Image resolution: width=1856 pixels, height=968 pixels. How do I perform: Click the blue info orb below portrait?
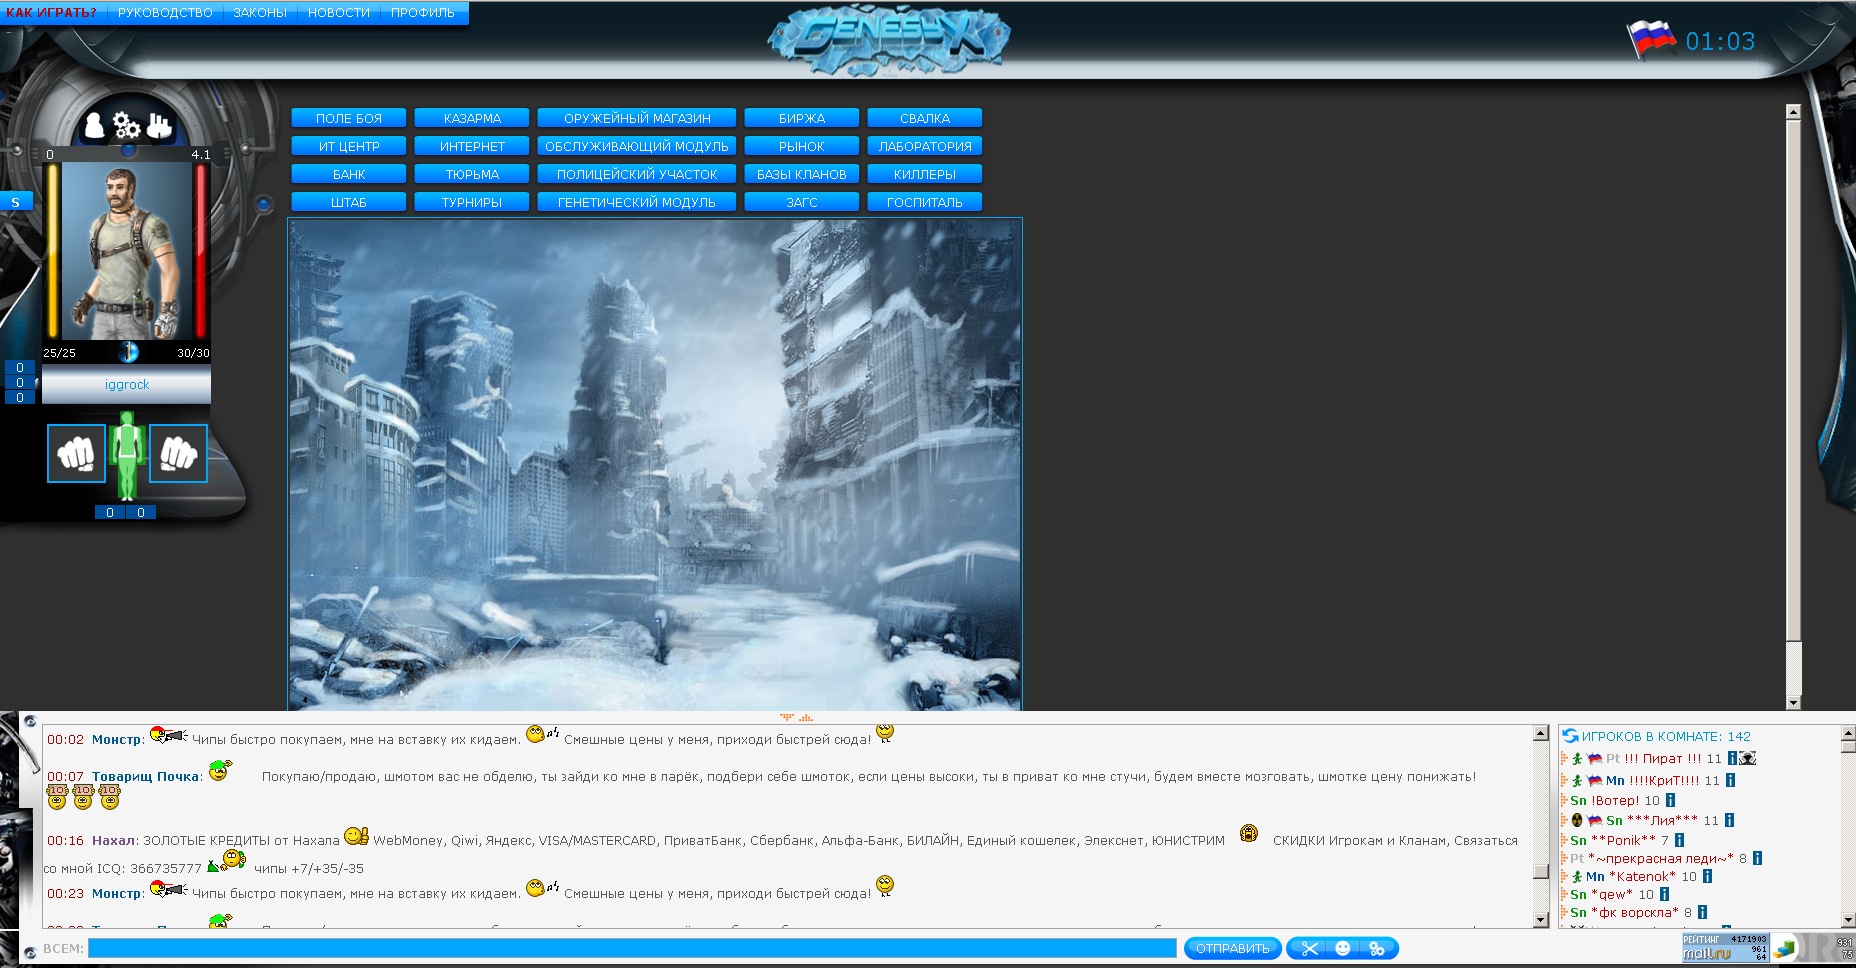(x=128, y=352)
